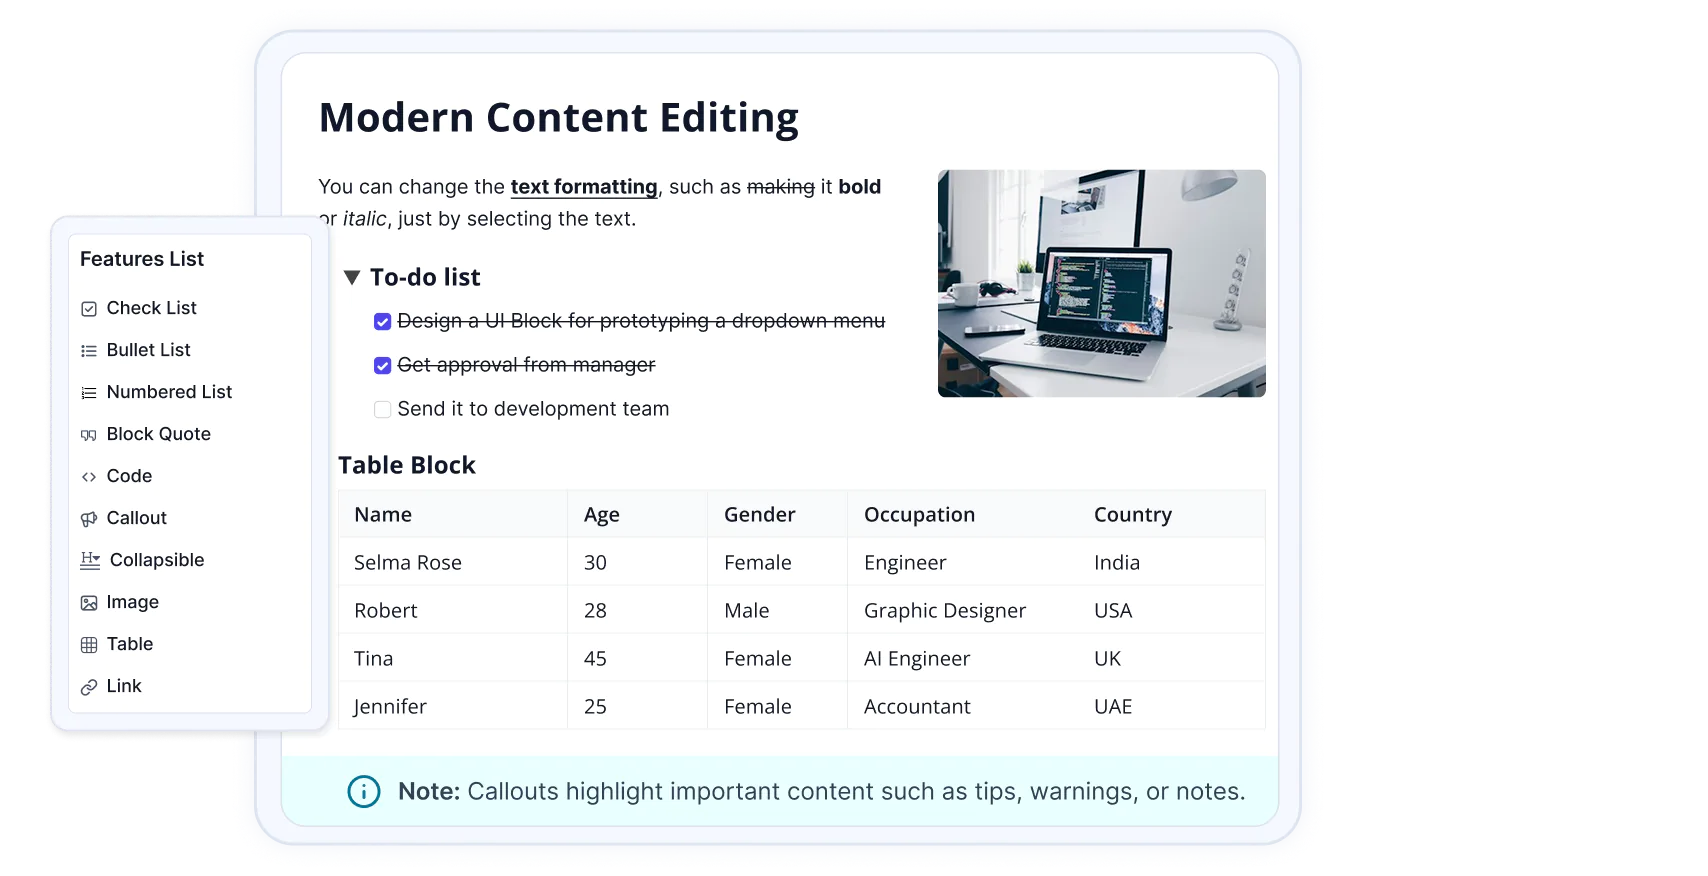Click the strikethrough word making
This screenshot has width=1708, height=876.
click(x=781, y=187)
